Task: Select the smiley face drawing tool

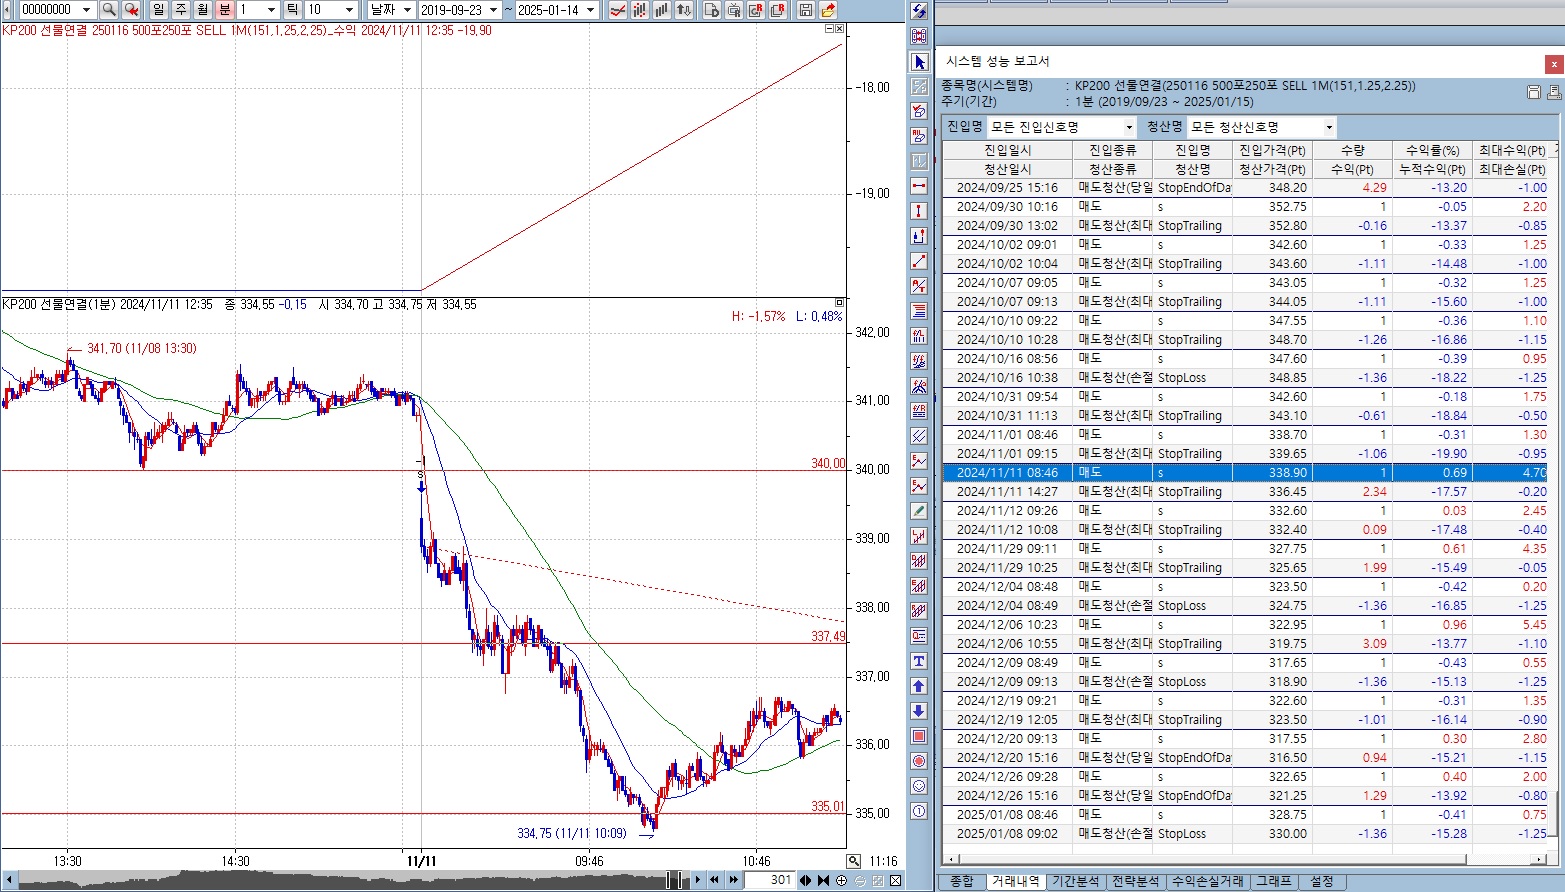Action: click(919, 786)
